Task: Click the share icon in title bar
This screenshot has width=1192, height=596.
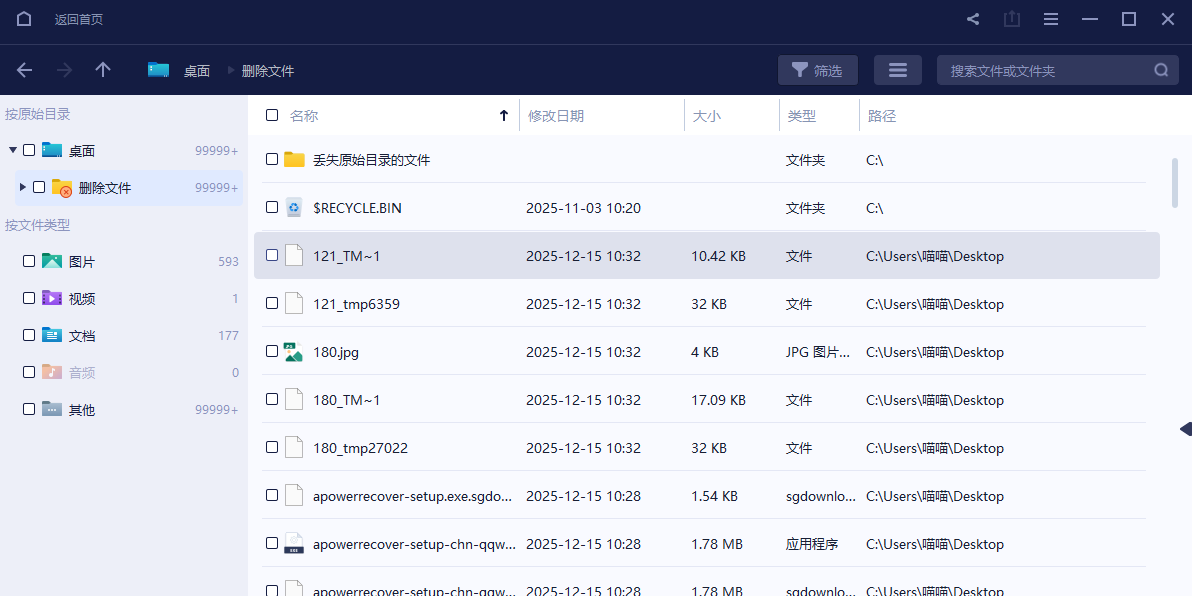Action: point(973,19)
